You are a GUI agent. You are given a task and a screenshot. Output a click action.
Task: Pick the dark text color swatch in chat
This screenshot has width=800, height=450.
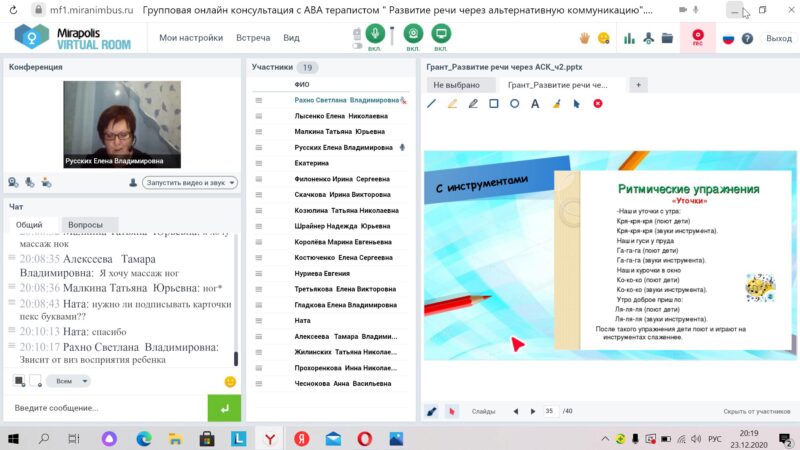point(19,381)
